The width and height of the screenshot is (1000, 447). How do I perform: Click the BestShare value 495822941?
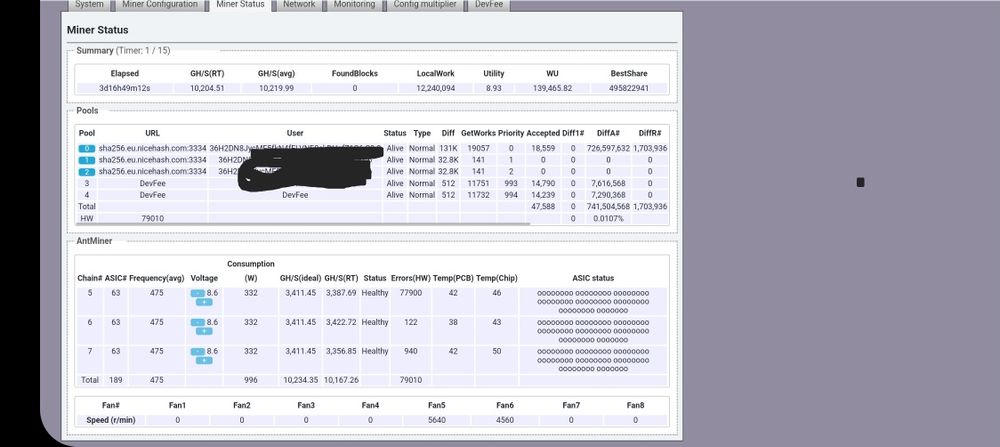[x=628, y=88]
